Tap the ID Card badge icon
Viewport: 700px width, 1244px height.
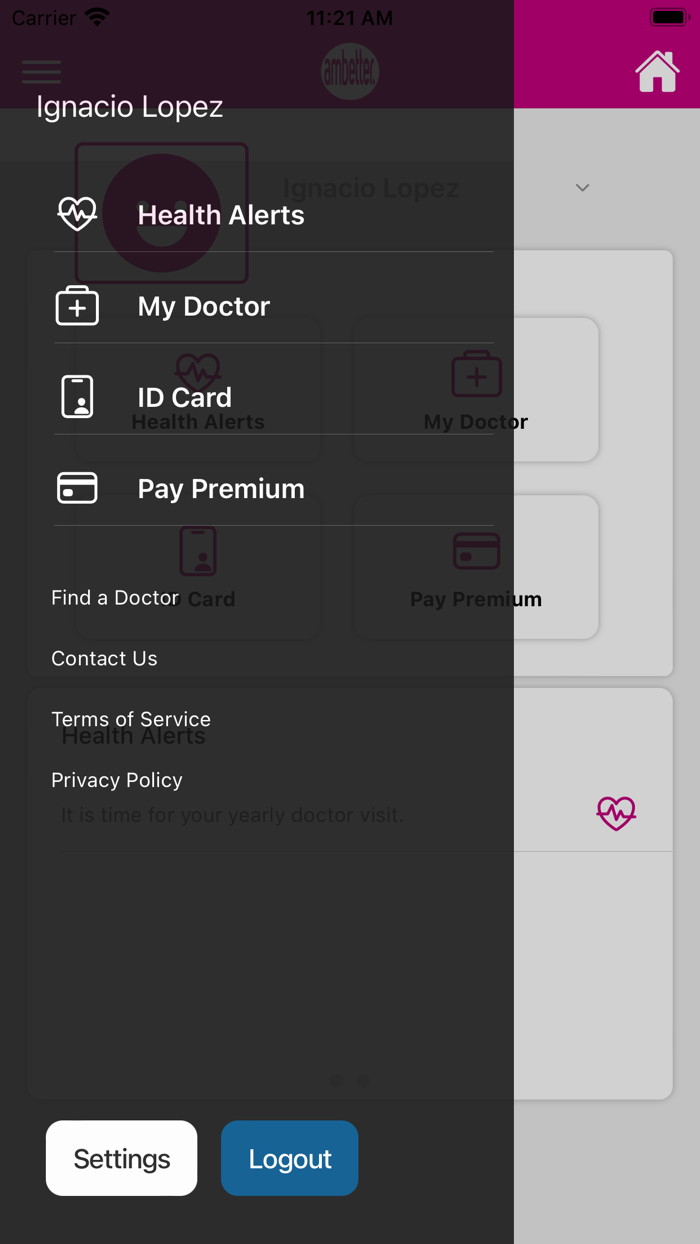[x=77, y=396]
